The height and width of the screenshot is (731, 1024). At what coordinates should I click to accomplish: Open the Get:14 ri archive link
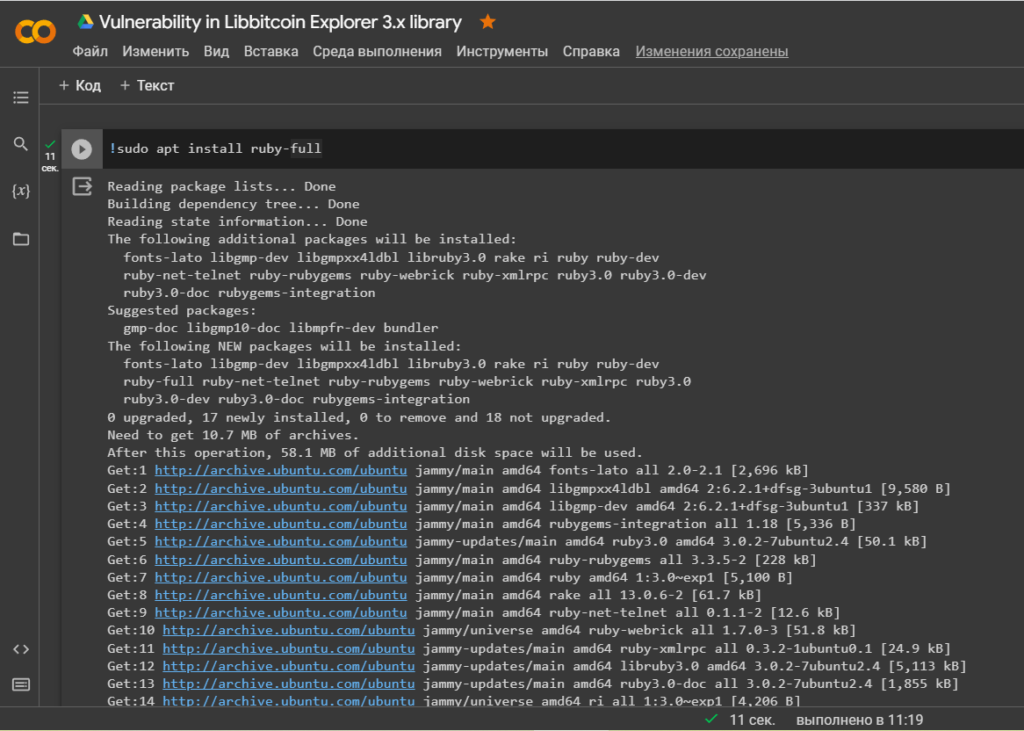[289, 701]
